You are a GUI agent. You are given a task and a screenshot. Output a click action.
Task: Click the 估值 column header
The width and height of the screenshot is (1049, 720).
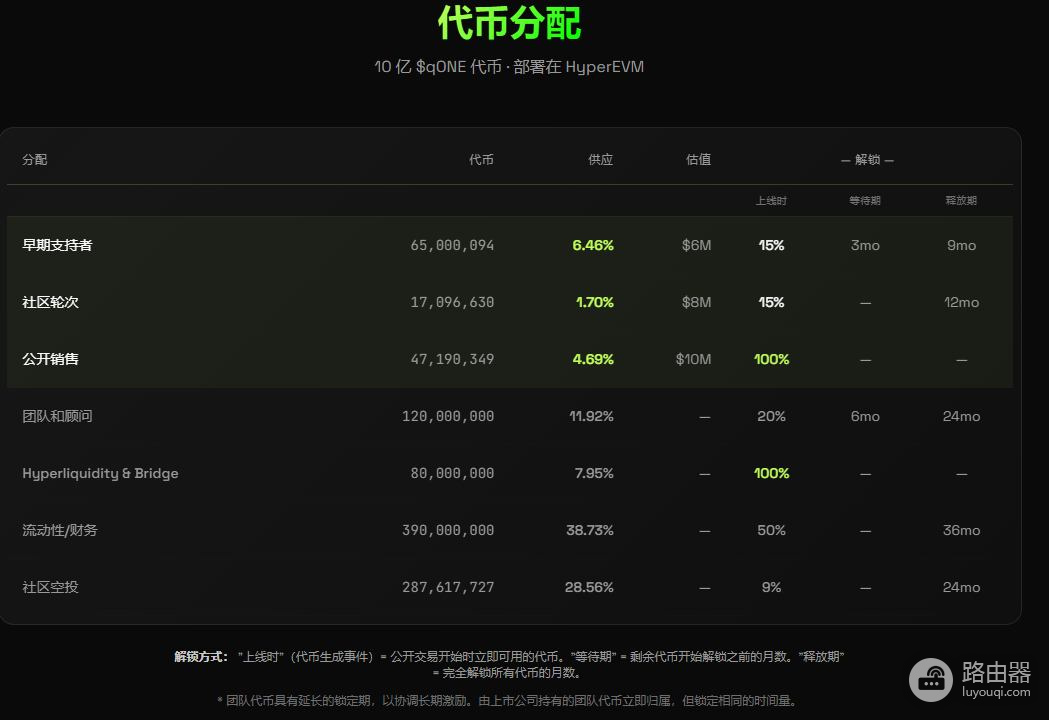698,159
